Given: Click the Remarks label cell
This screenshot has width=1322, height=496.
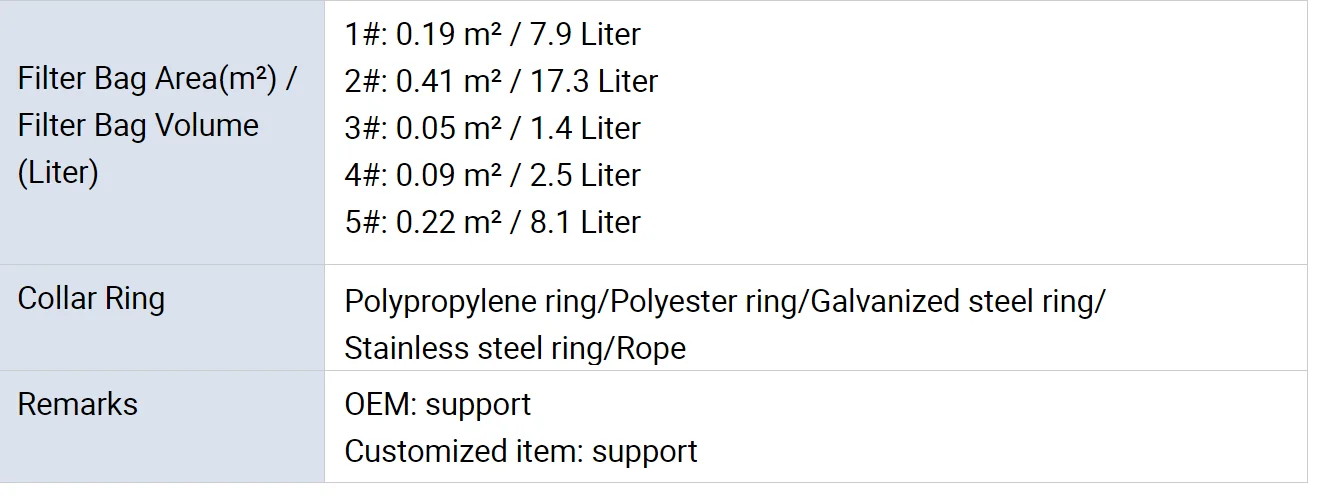Looking at the screenshot, I should [78, 405].
